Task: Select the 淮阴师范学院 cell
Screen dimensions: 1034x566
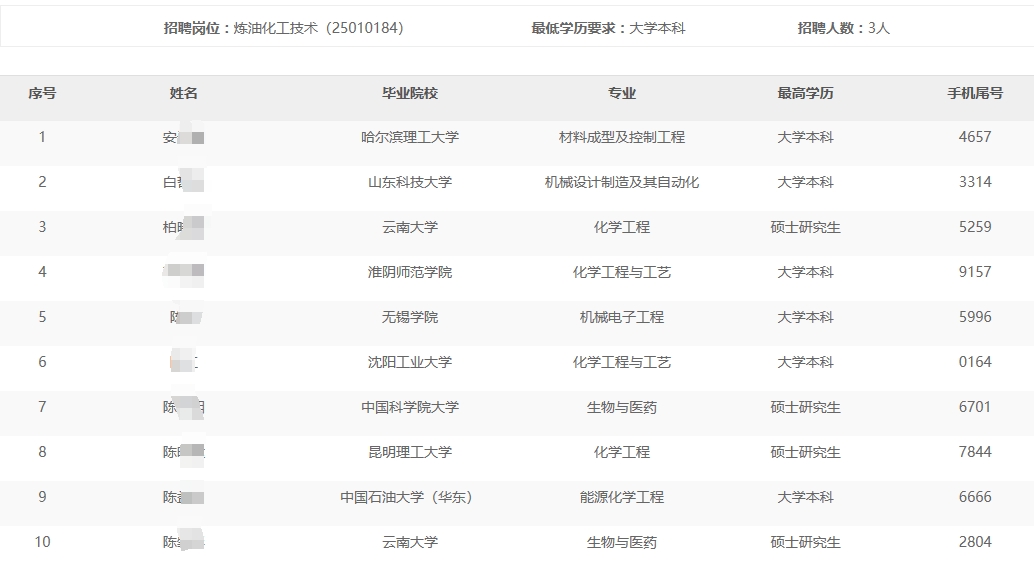Action: coord(410,272)
